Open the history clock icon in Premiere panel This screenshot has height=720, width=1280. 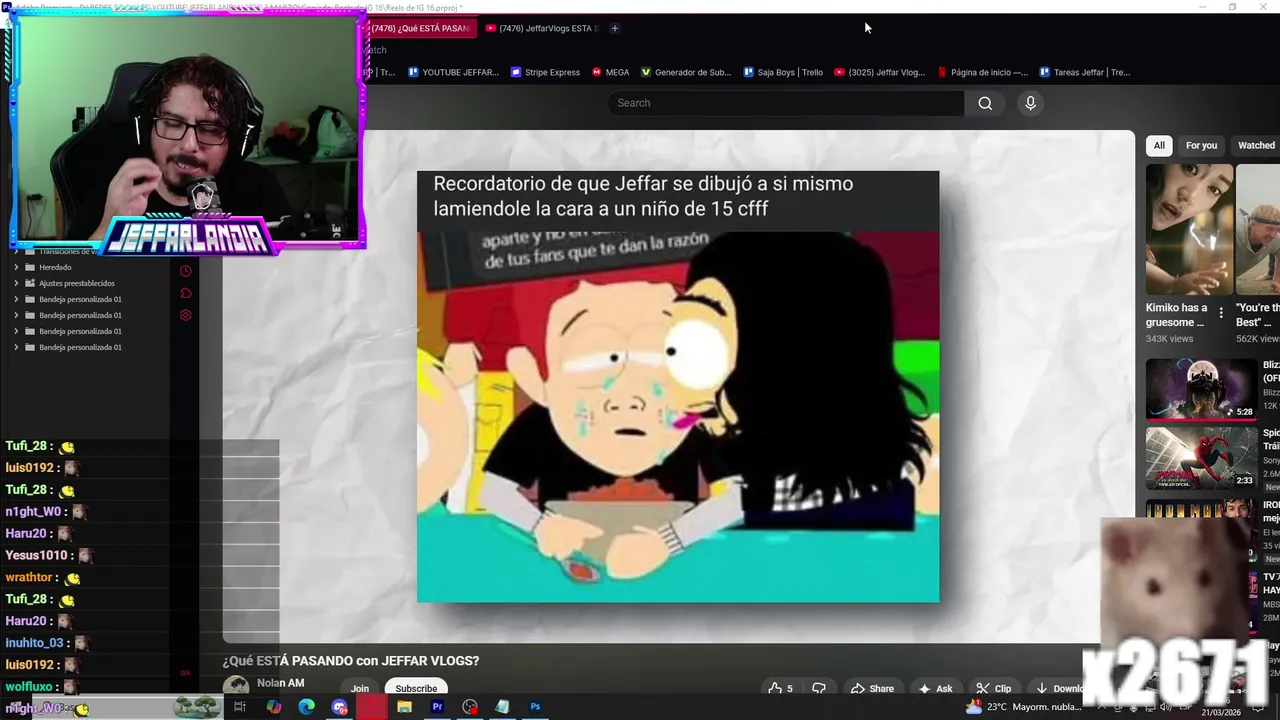tap(185, 271)
